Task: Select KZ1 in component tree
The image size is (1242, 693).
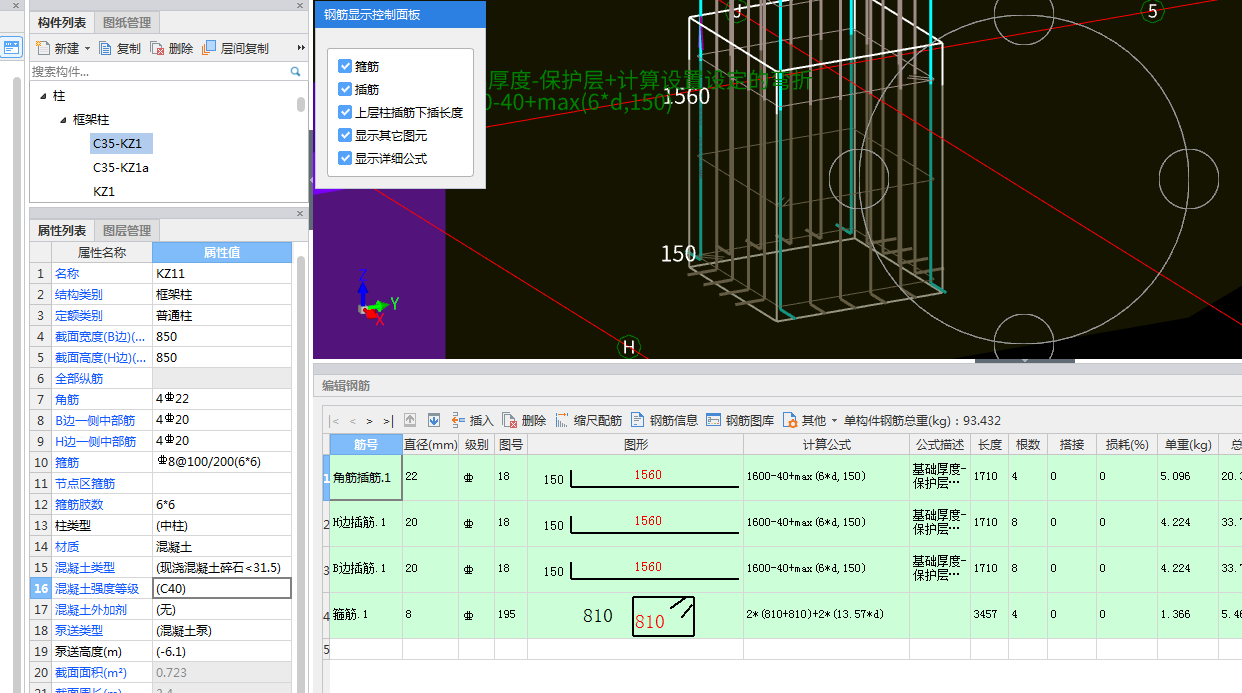Action: (104, 191)
